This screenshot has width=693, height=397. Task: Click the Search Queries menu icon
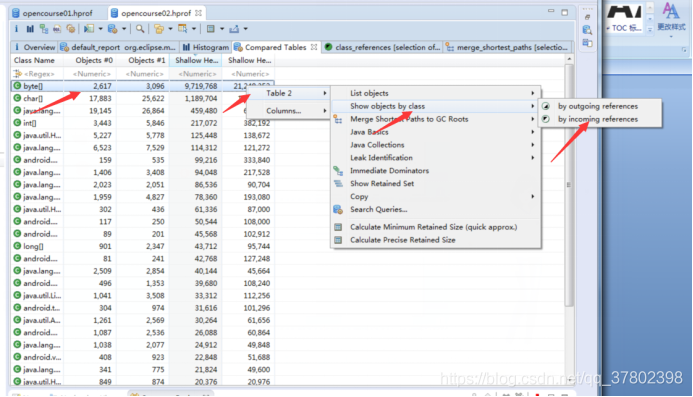338,210
